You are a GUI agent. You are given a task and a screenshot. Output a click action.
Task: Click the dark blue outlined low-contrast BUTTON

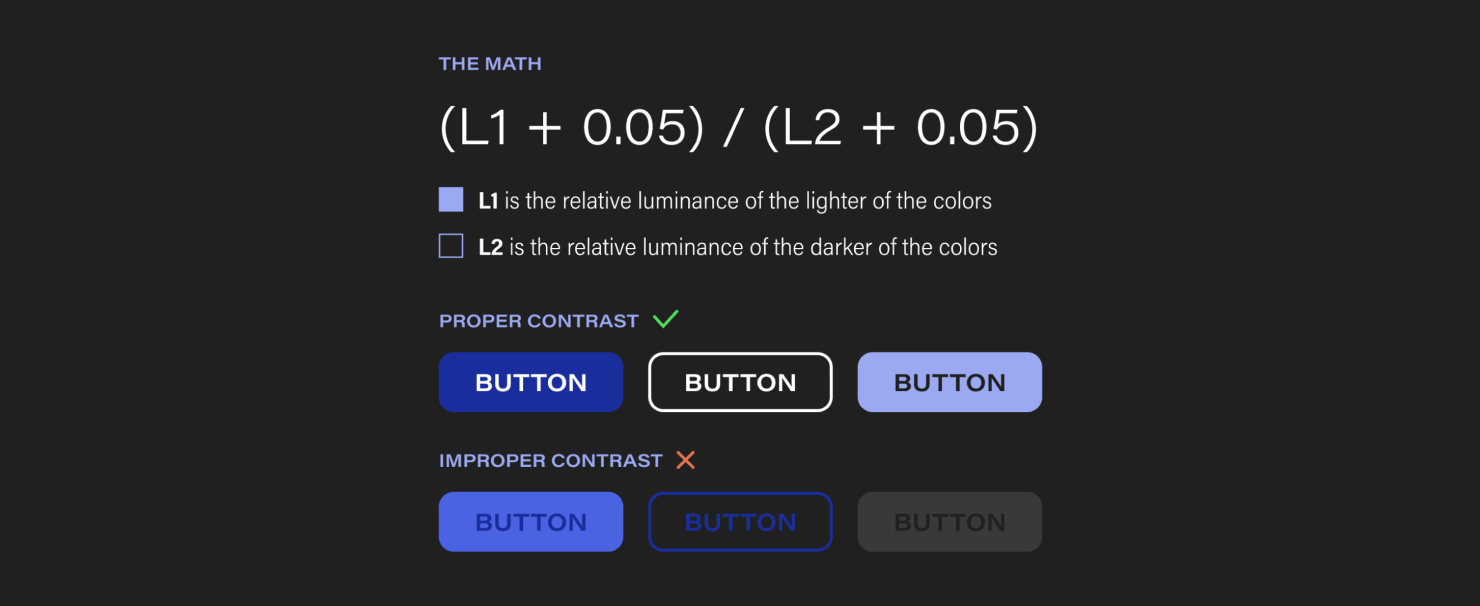pos(740,522)
